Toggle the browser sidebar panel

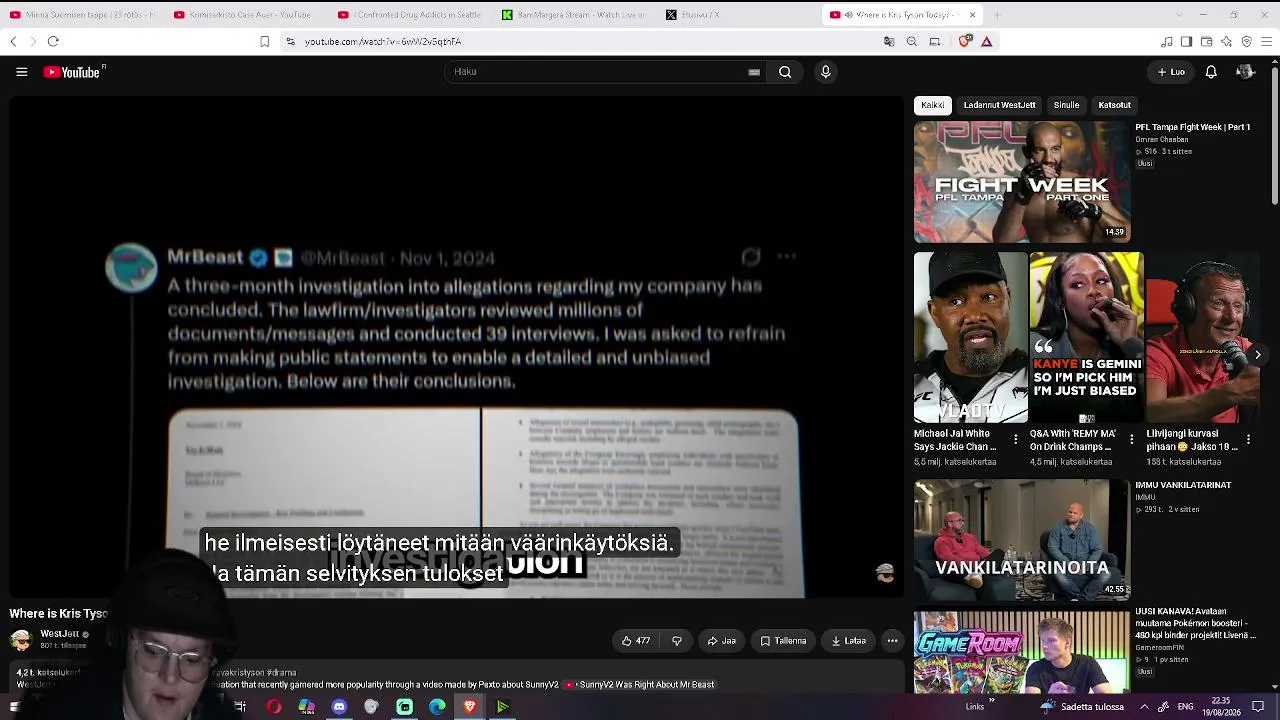(1186, 41)
